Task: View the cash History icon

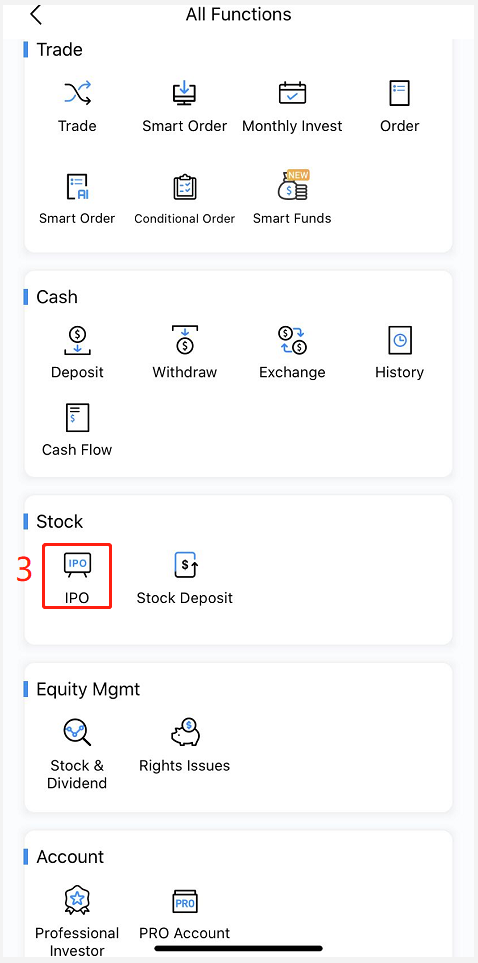Action: click(399, 340)
